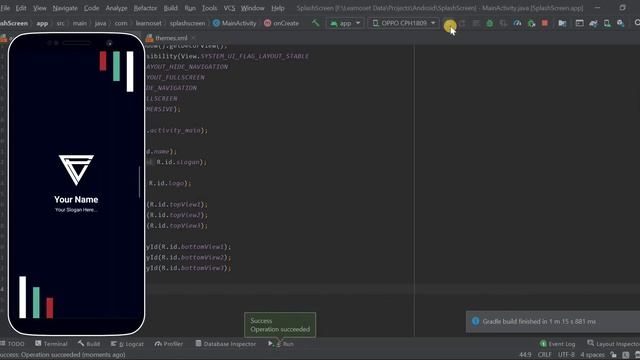Click the app breadcrumb in navigation bar
Image resolution: width=640 pixels, height=360 pixels.
(x=42, y=23)
